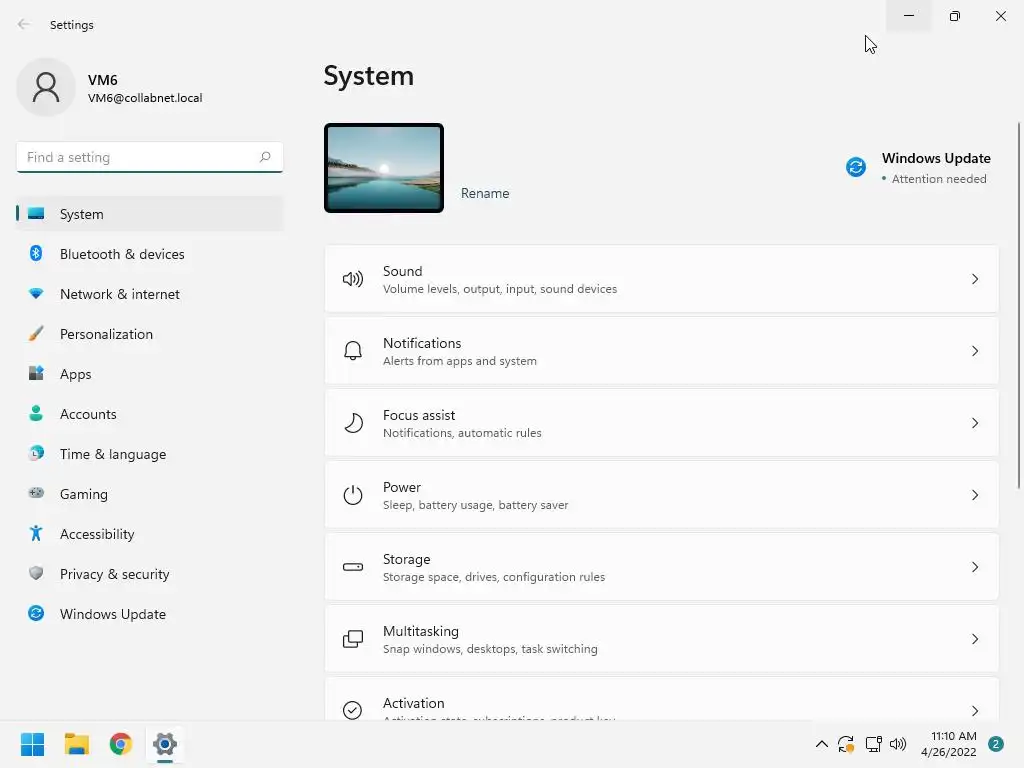Click the Time & language globe icon
The image size is (1024, 768).
pos(36,453)
